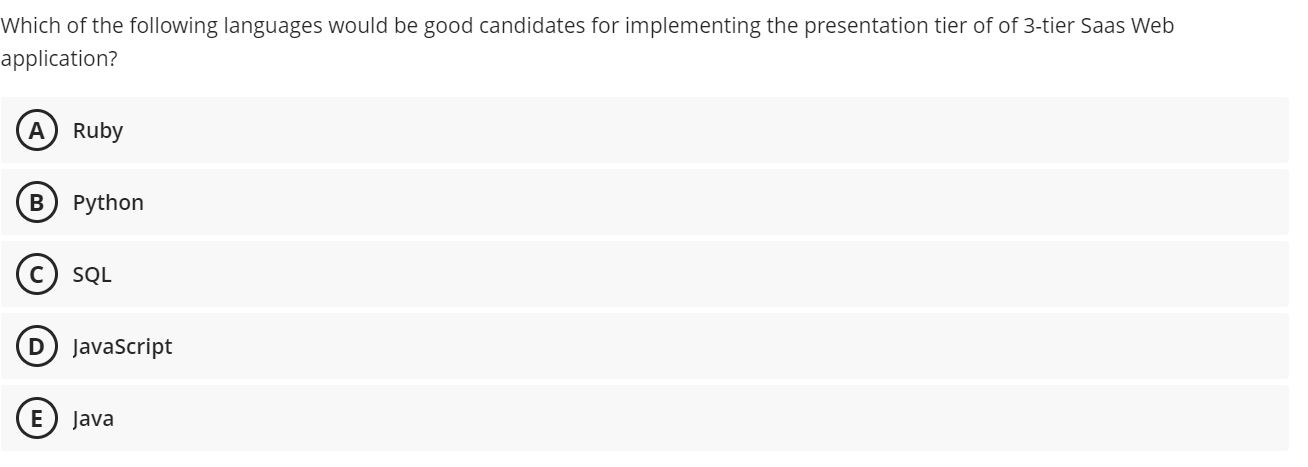Click the phrase '3-tier Saas Web'
Screen dimensions: 1308x467
(1098, 26)
